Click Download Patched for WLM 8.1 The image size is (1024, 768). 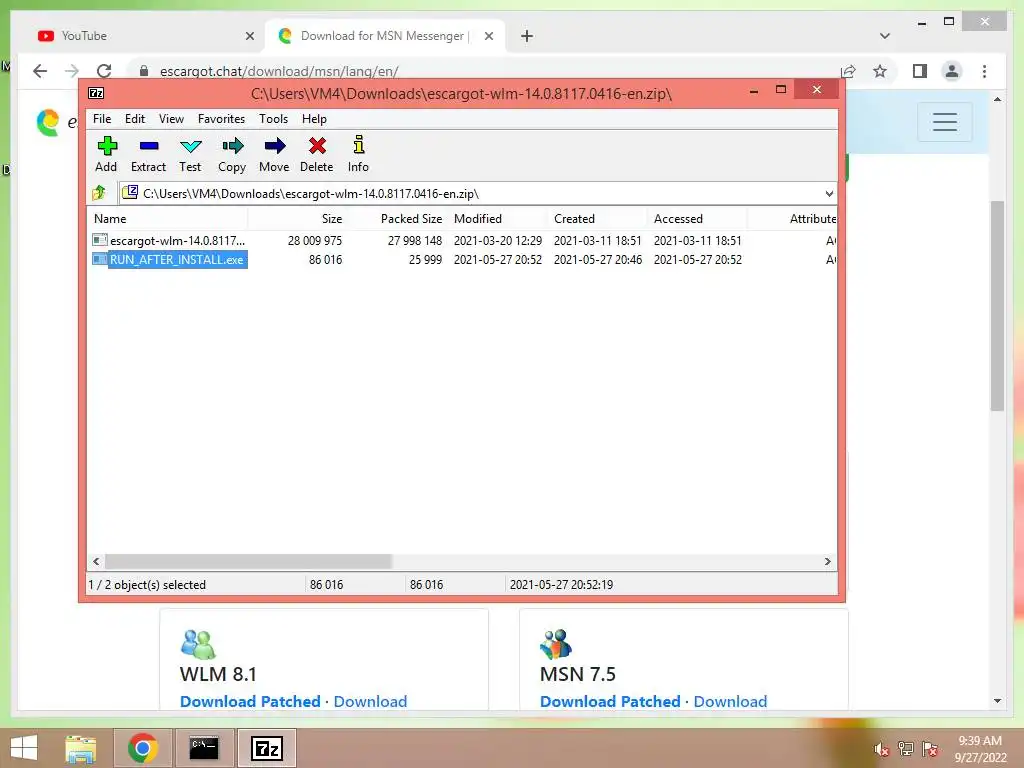[250, 701]
